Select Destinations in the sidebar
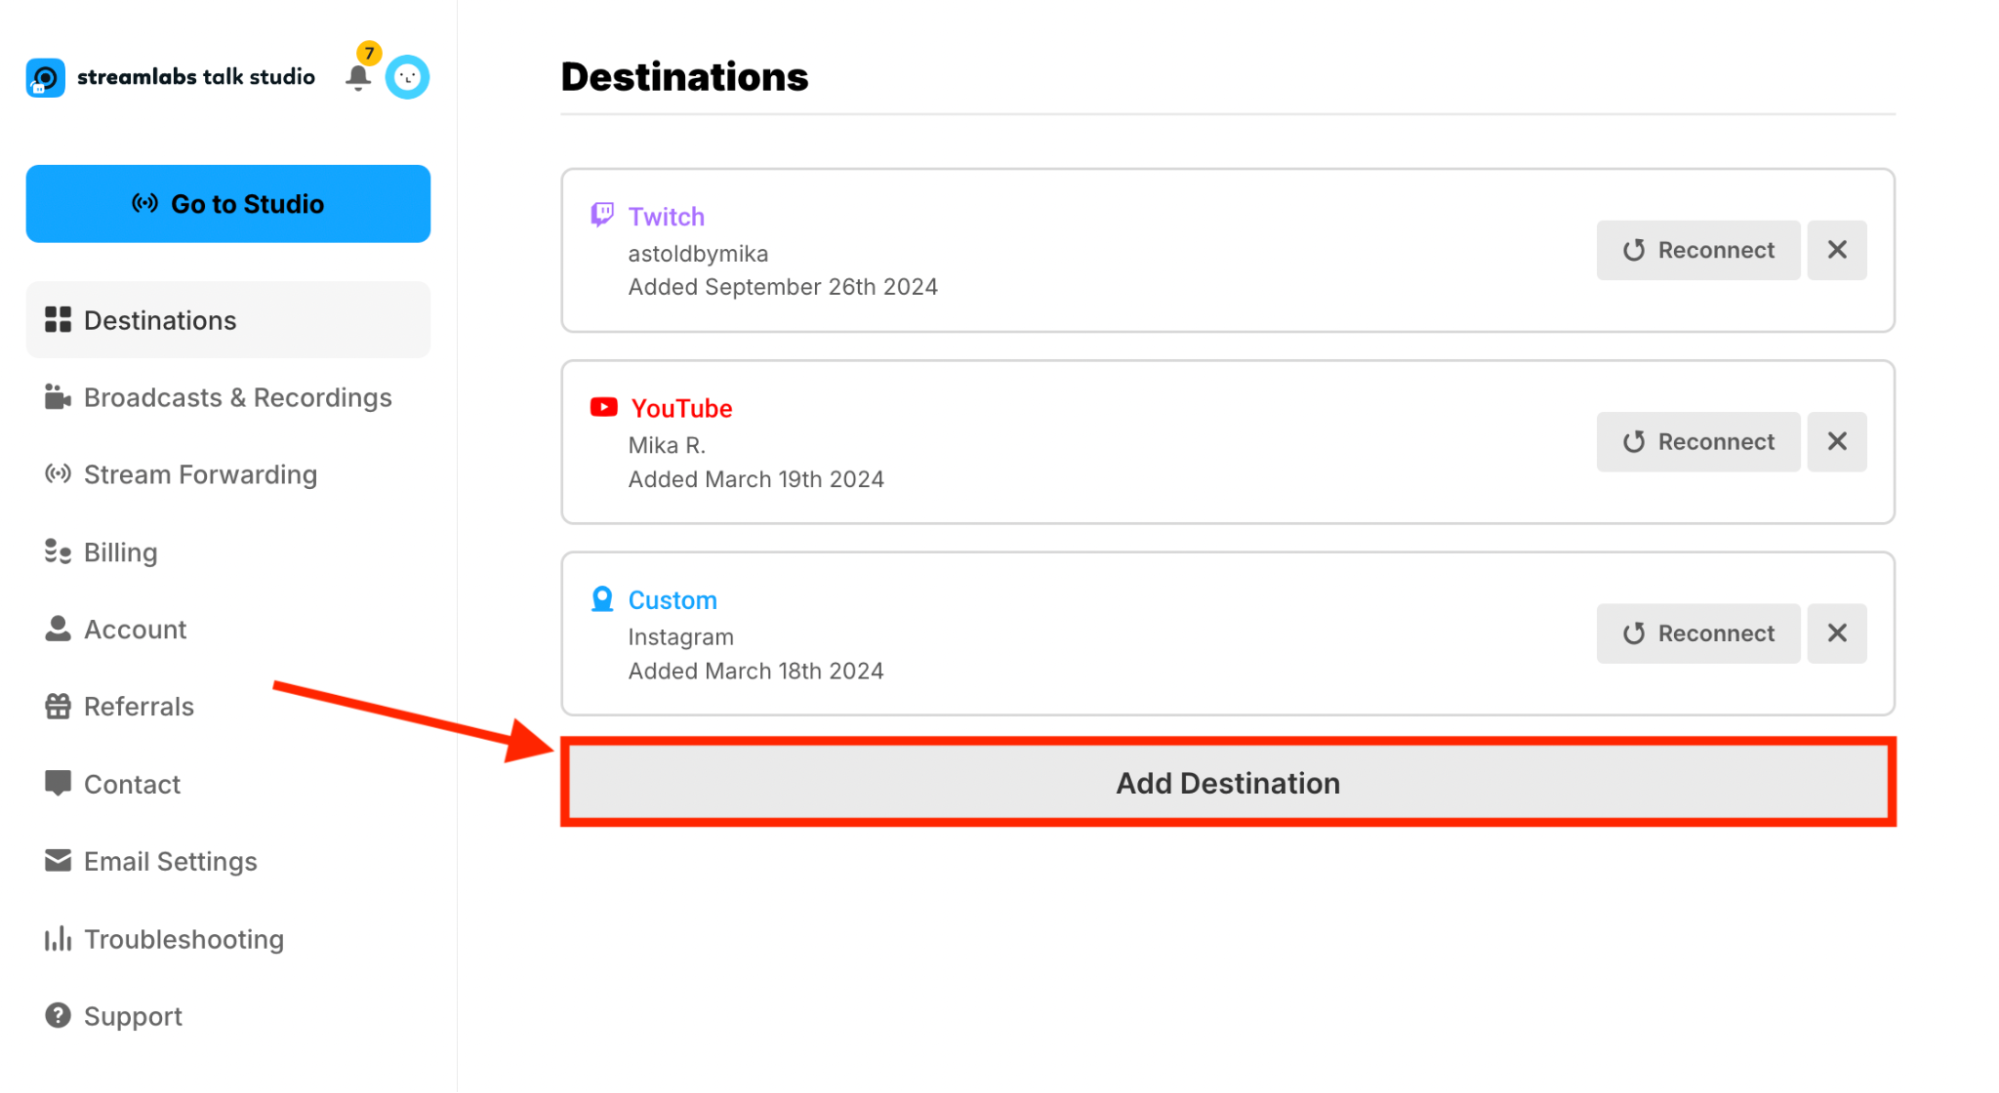Screen dimensions: 1999x1093 (160, 320)
